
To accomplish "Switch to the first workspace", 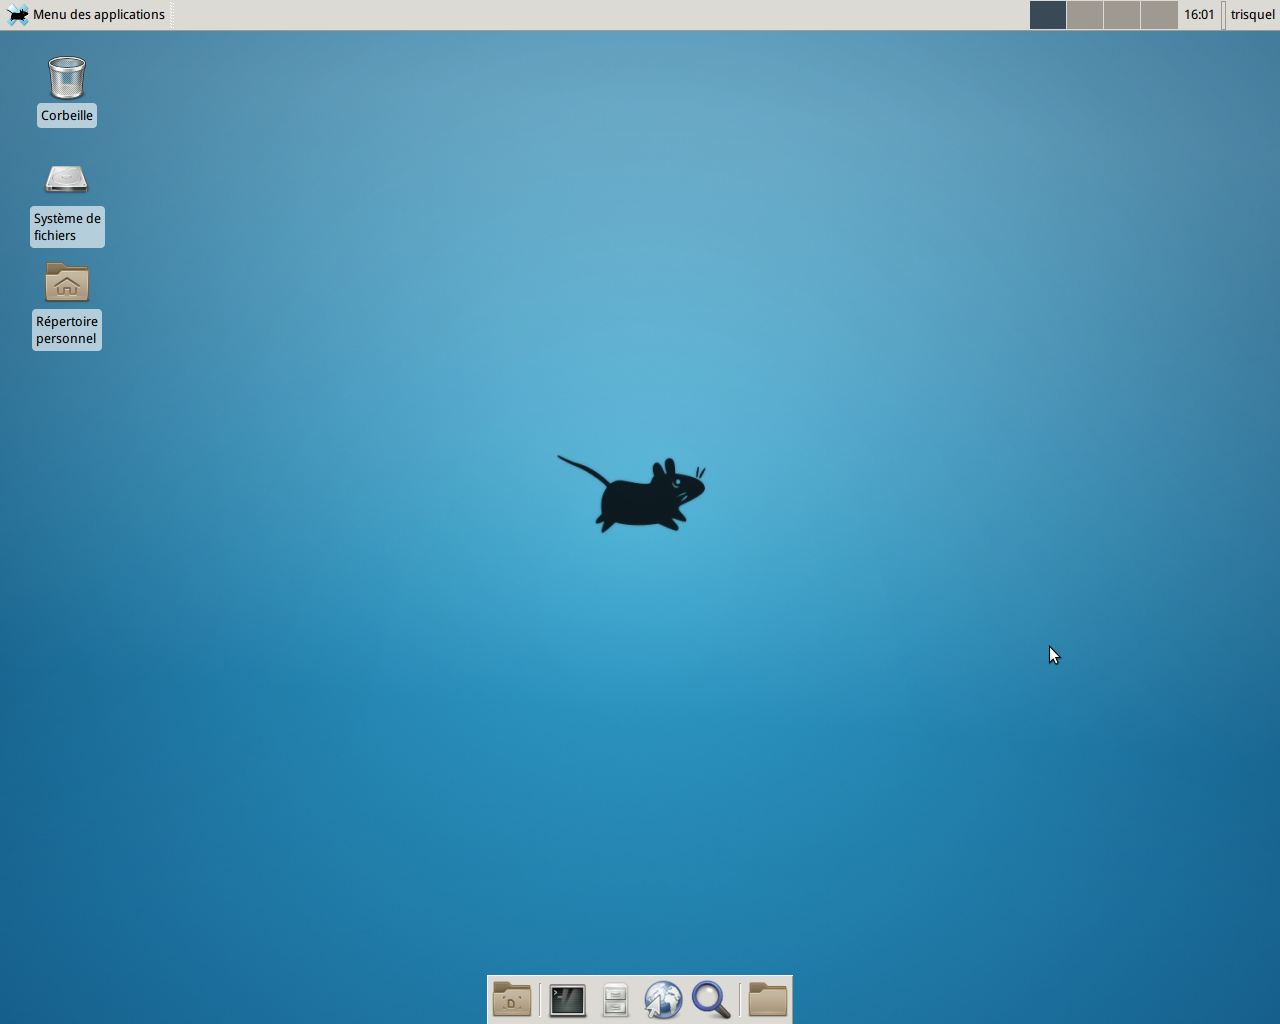I will click(x=1048, y=15).
